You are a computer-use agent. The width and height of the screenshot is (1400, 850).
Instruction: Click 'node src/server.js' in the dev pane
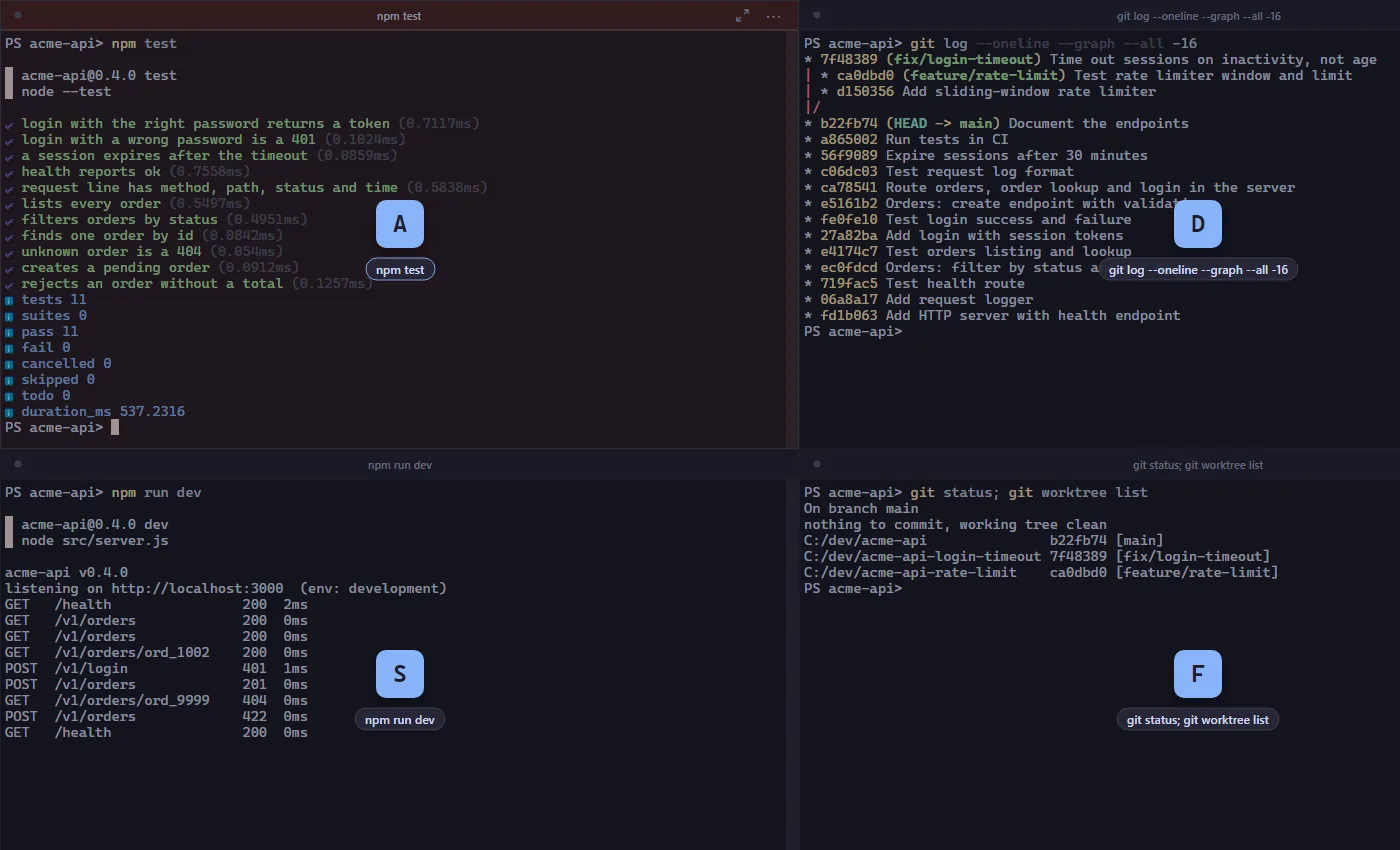tap(95, 541)
